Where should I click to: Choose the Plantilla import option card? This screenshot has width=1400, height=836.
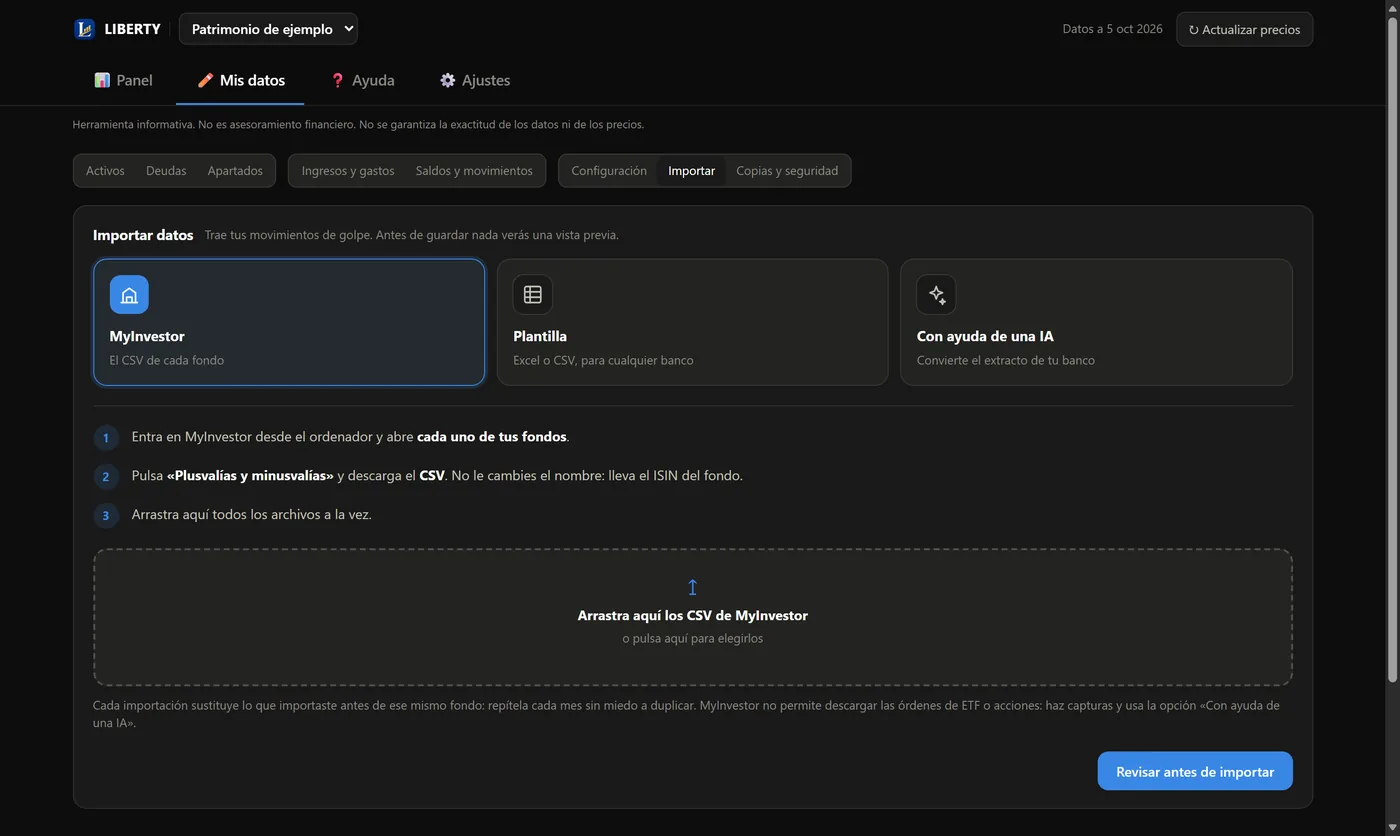coord(692,322)
